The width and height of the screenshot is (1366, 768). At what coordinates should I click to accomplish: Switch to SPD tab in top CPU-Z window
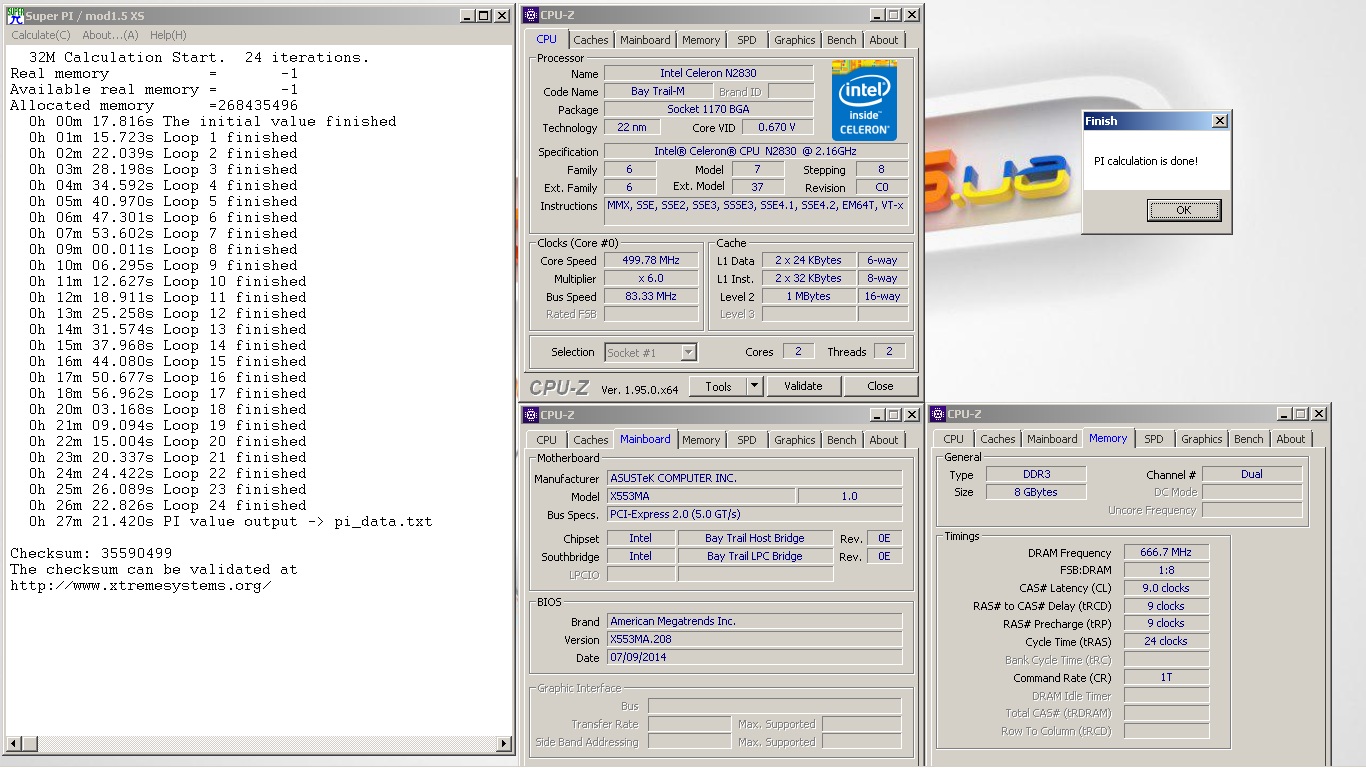pyautogui.click(x=747, y=40)
